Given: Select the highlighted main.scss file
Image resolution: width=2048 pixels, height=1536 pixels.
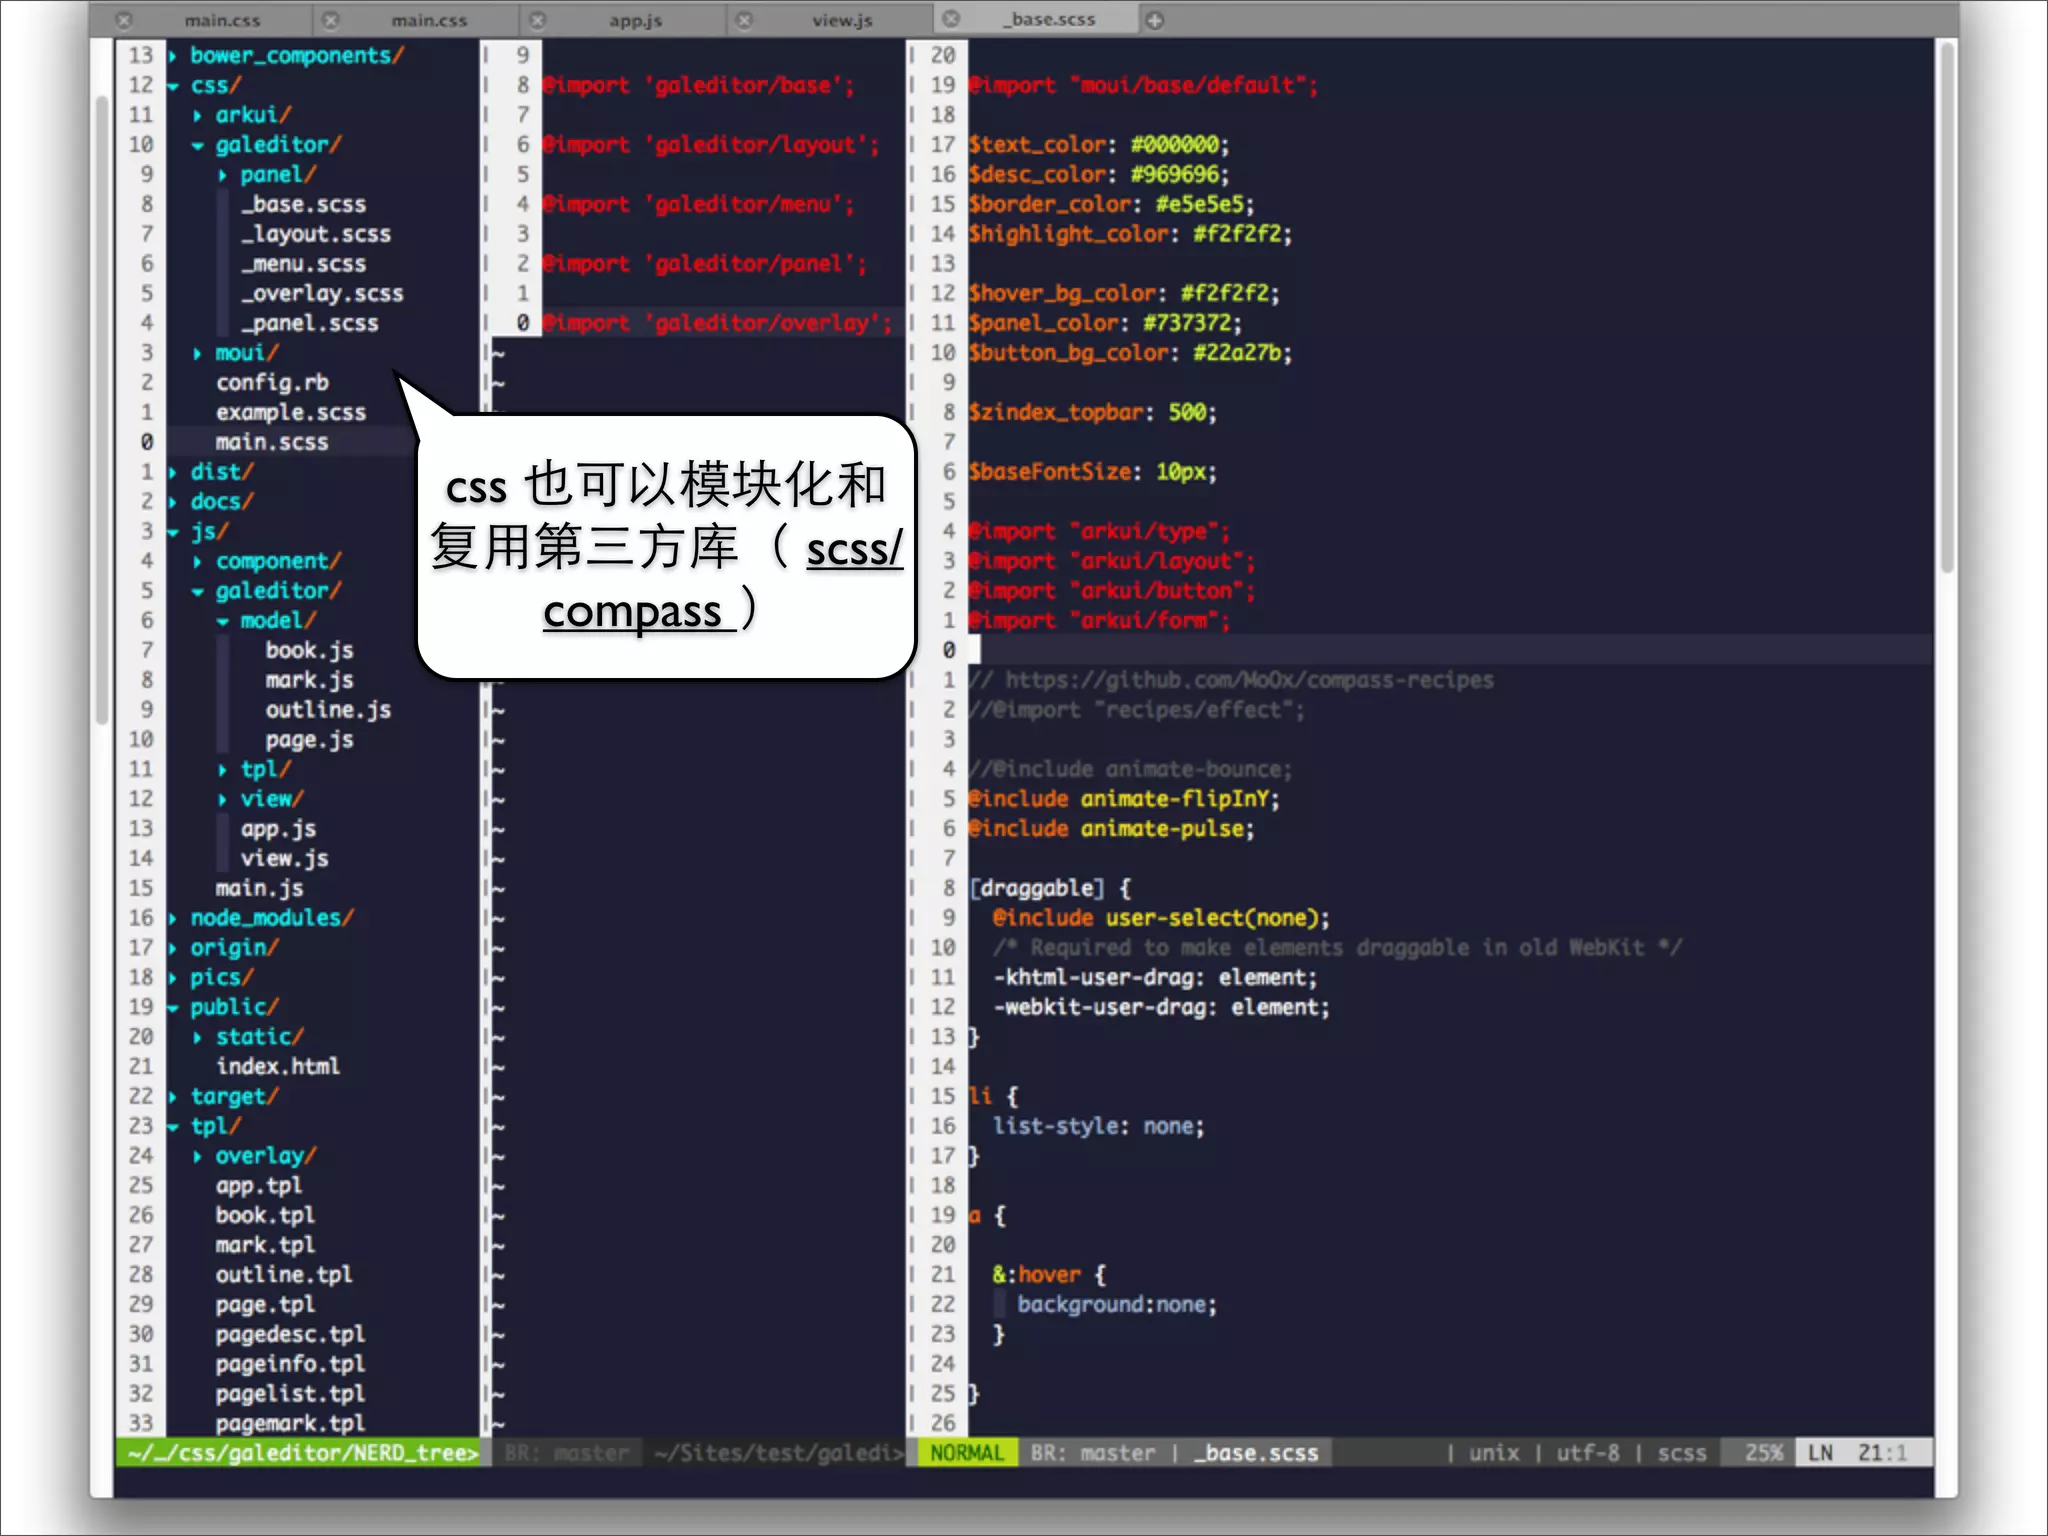Looking at the screenshot, I should [272, 442].
